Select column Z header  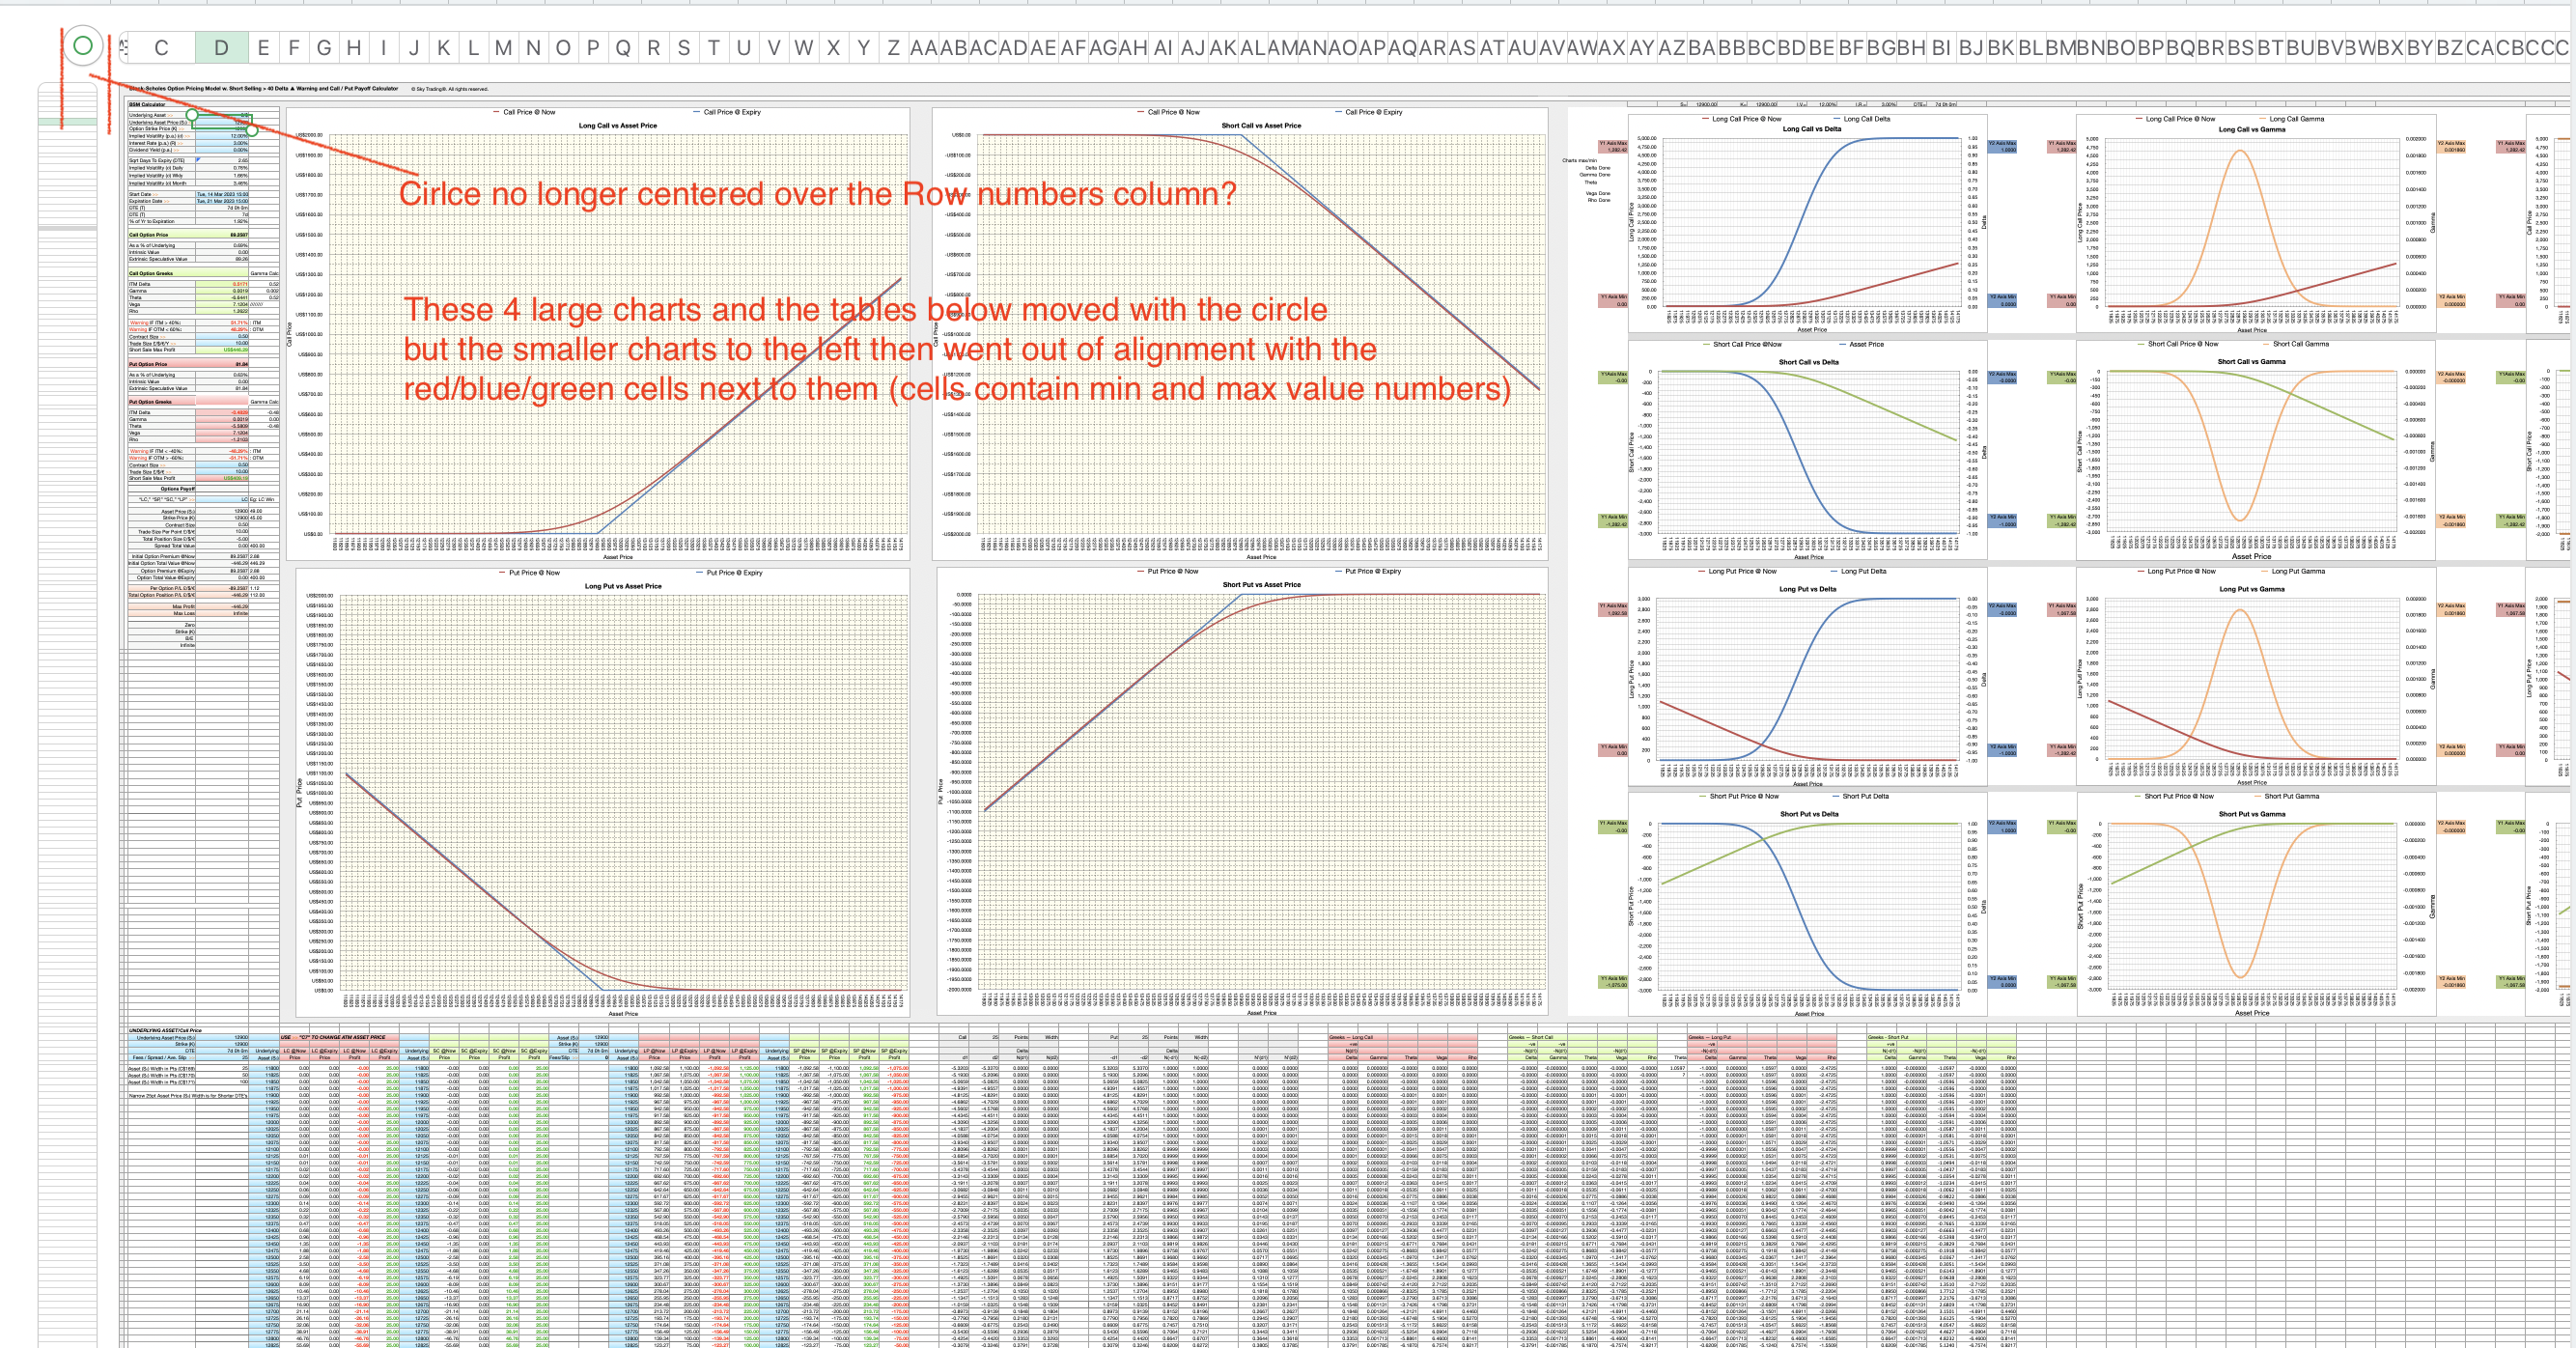coord(893,47)
